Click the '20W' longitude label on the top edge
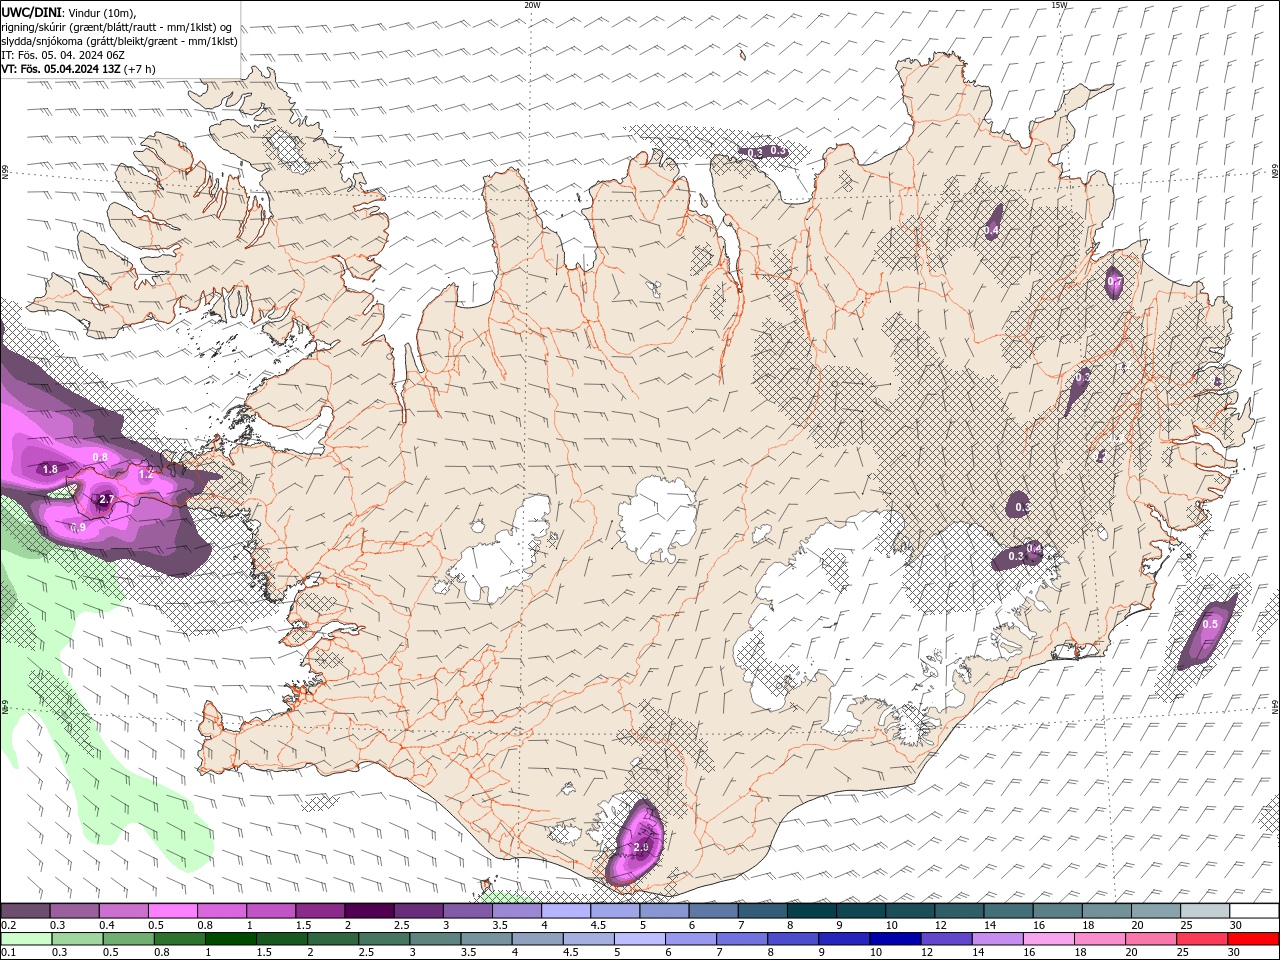Image resolution: width=1280 pixels, height=960 pixels. click(x=532, y=5)
